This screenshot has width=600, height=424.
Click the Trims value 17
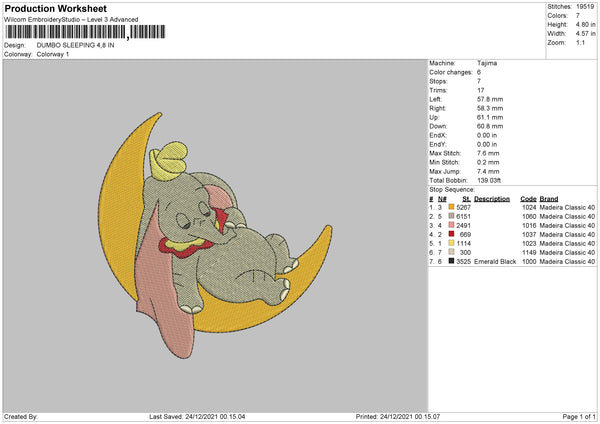481,90
